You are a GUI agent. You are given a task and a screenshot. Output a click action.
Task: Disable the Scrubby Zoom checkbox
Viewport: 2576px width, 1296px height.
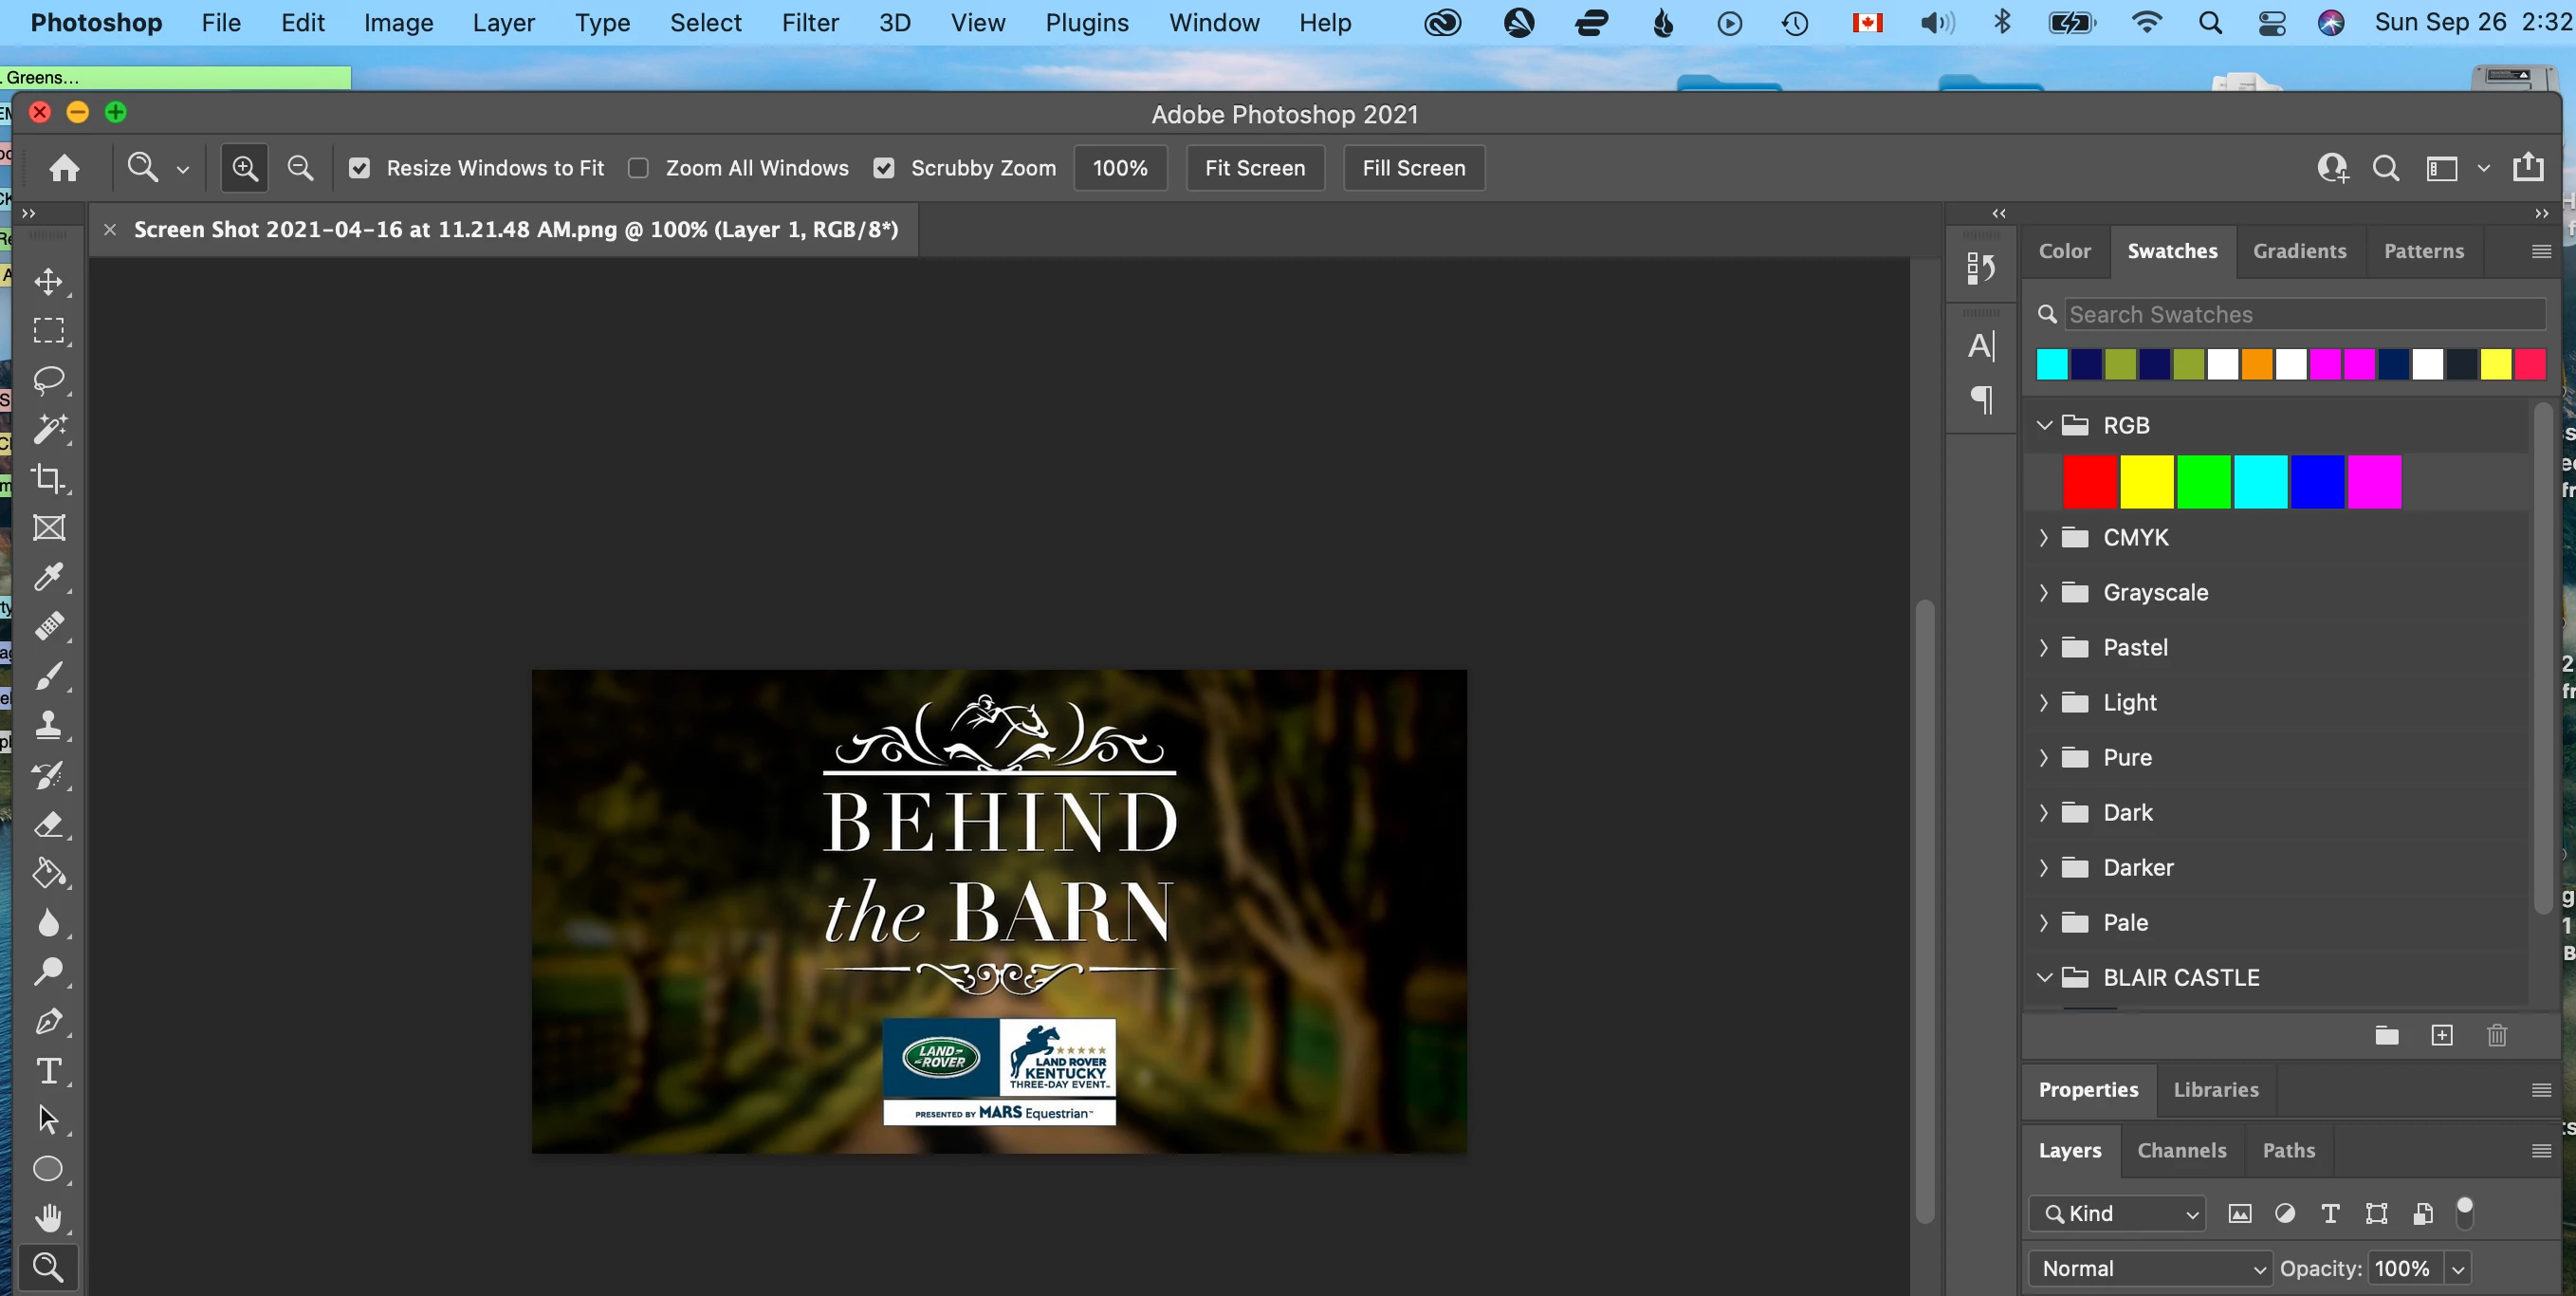click(883, 168)
